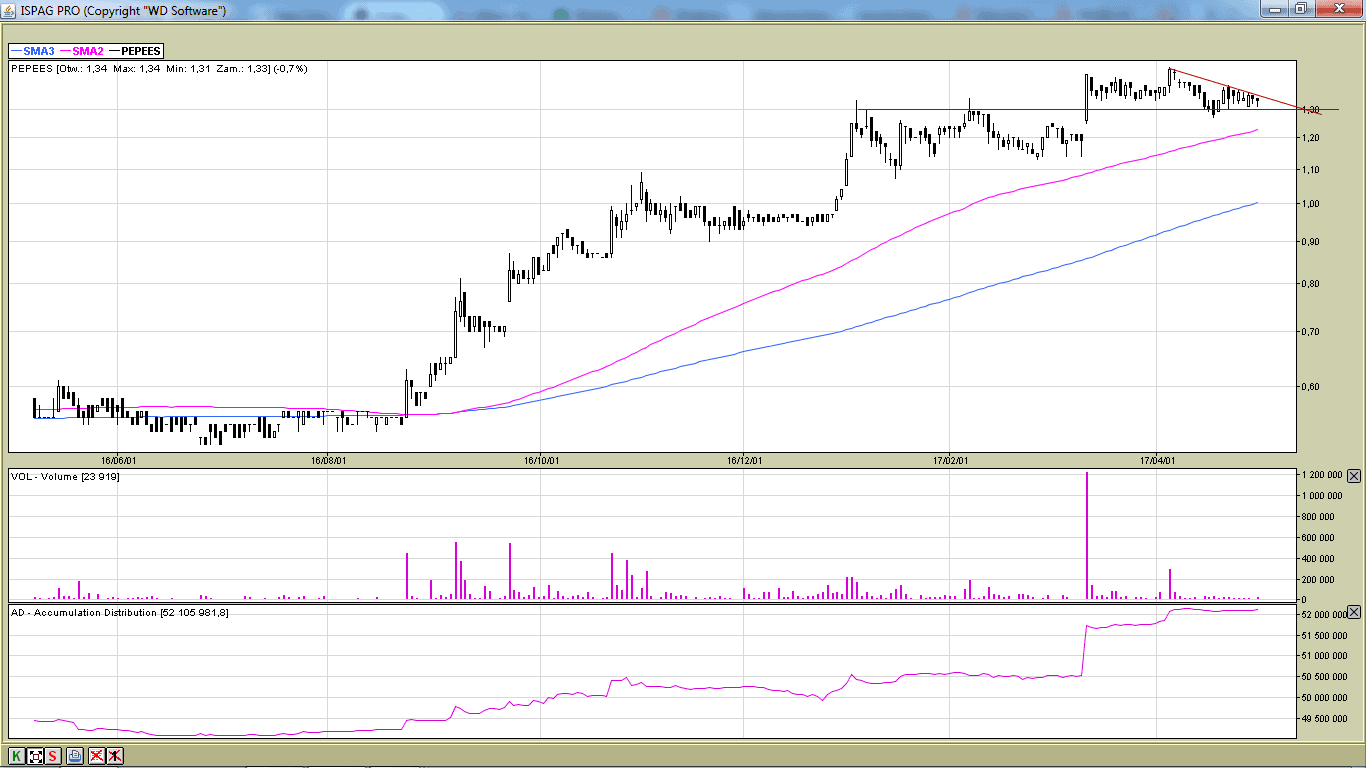Click the green K button in the bottom toolbar
The height and width of the screenshot is (772, 1370).
pyautogui.click(x=17, y=756)
